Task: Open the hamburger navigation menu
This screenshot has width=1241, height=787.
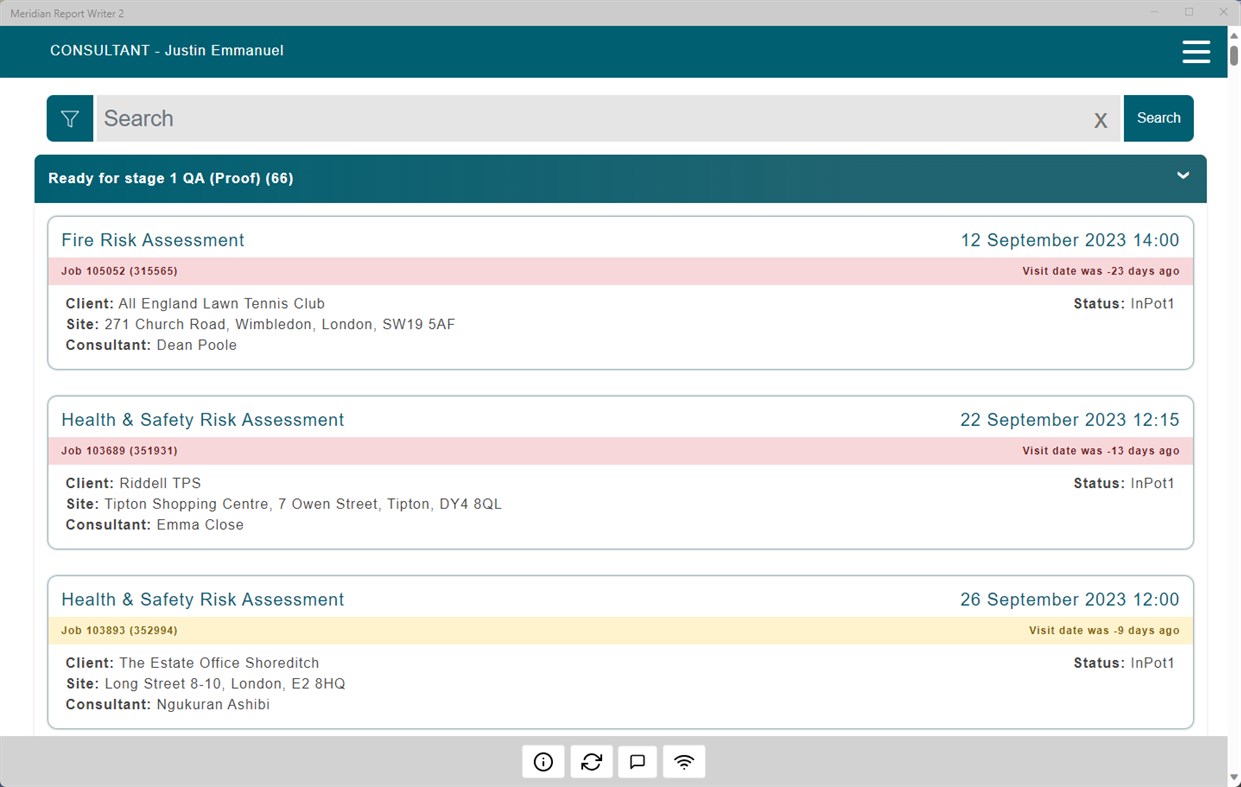Action: (1196, 51)
